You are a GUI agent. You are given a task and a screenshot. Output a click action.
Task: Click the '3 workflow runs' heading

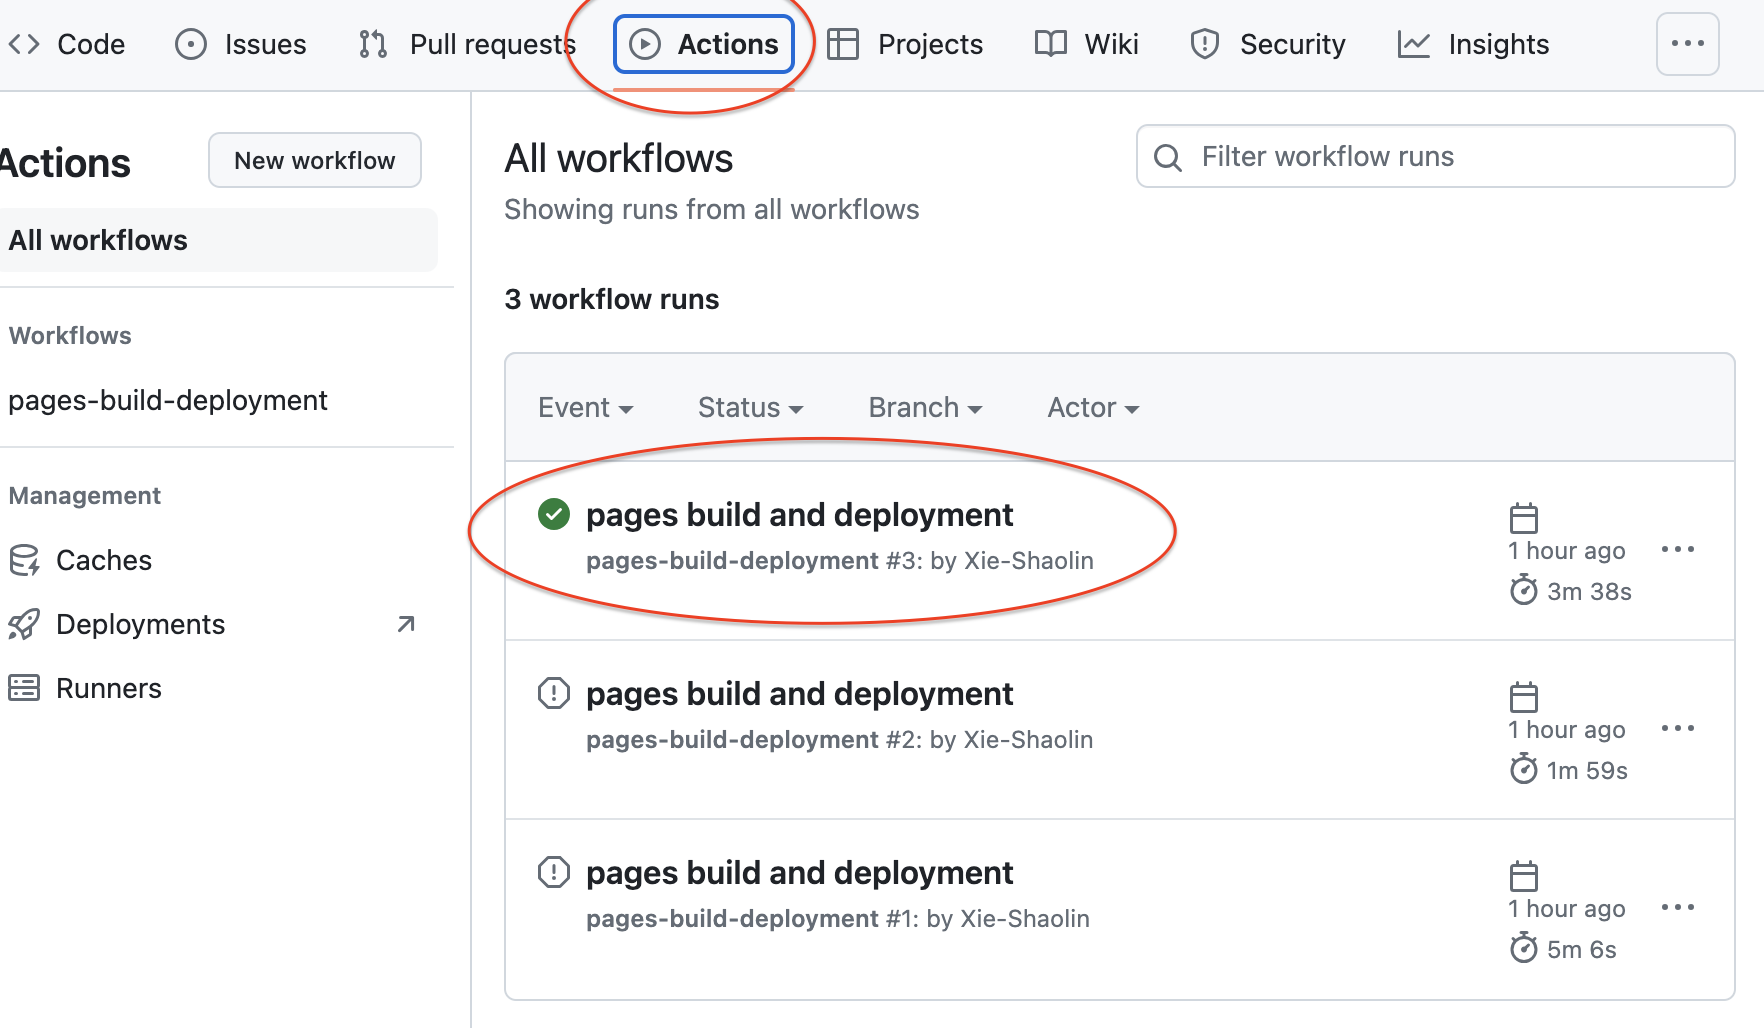point(612,299)
